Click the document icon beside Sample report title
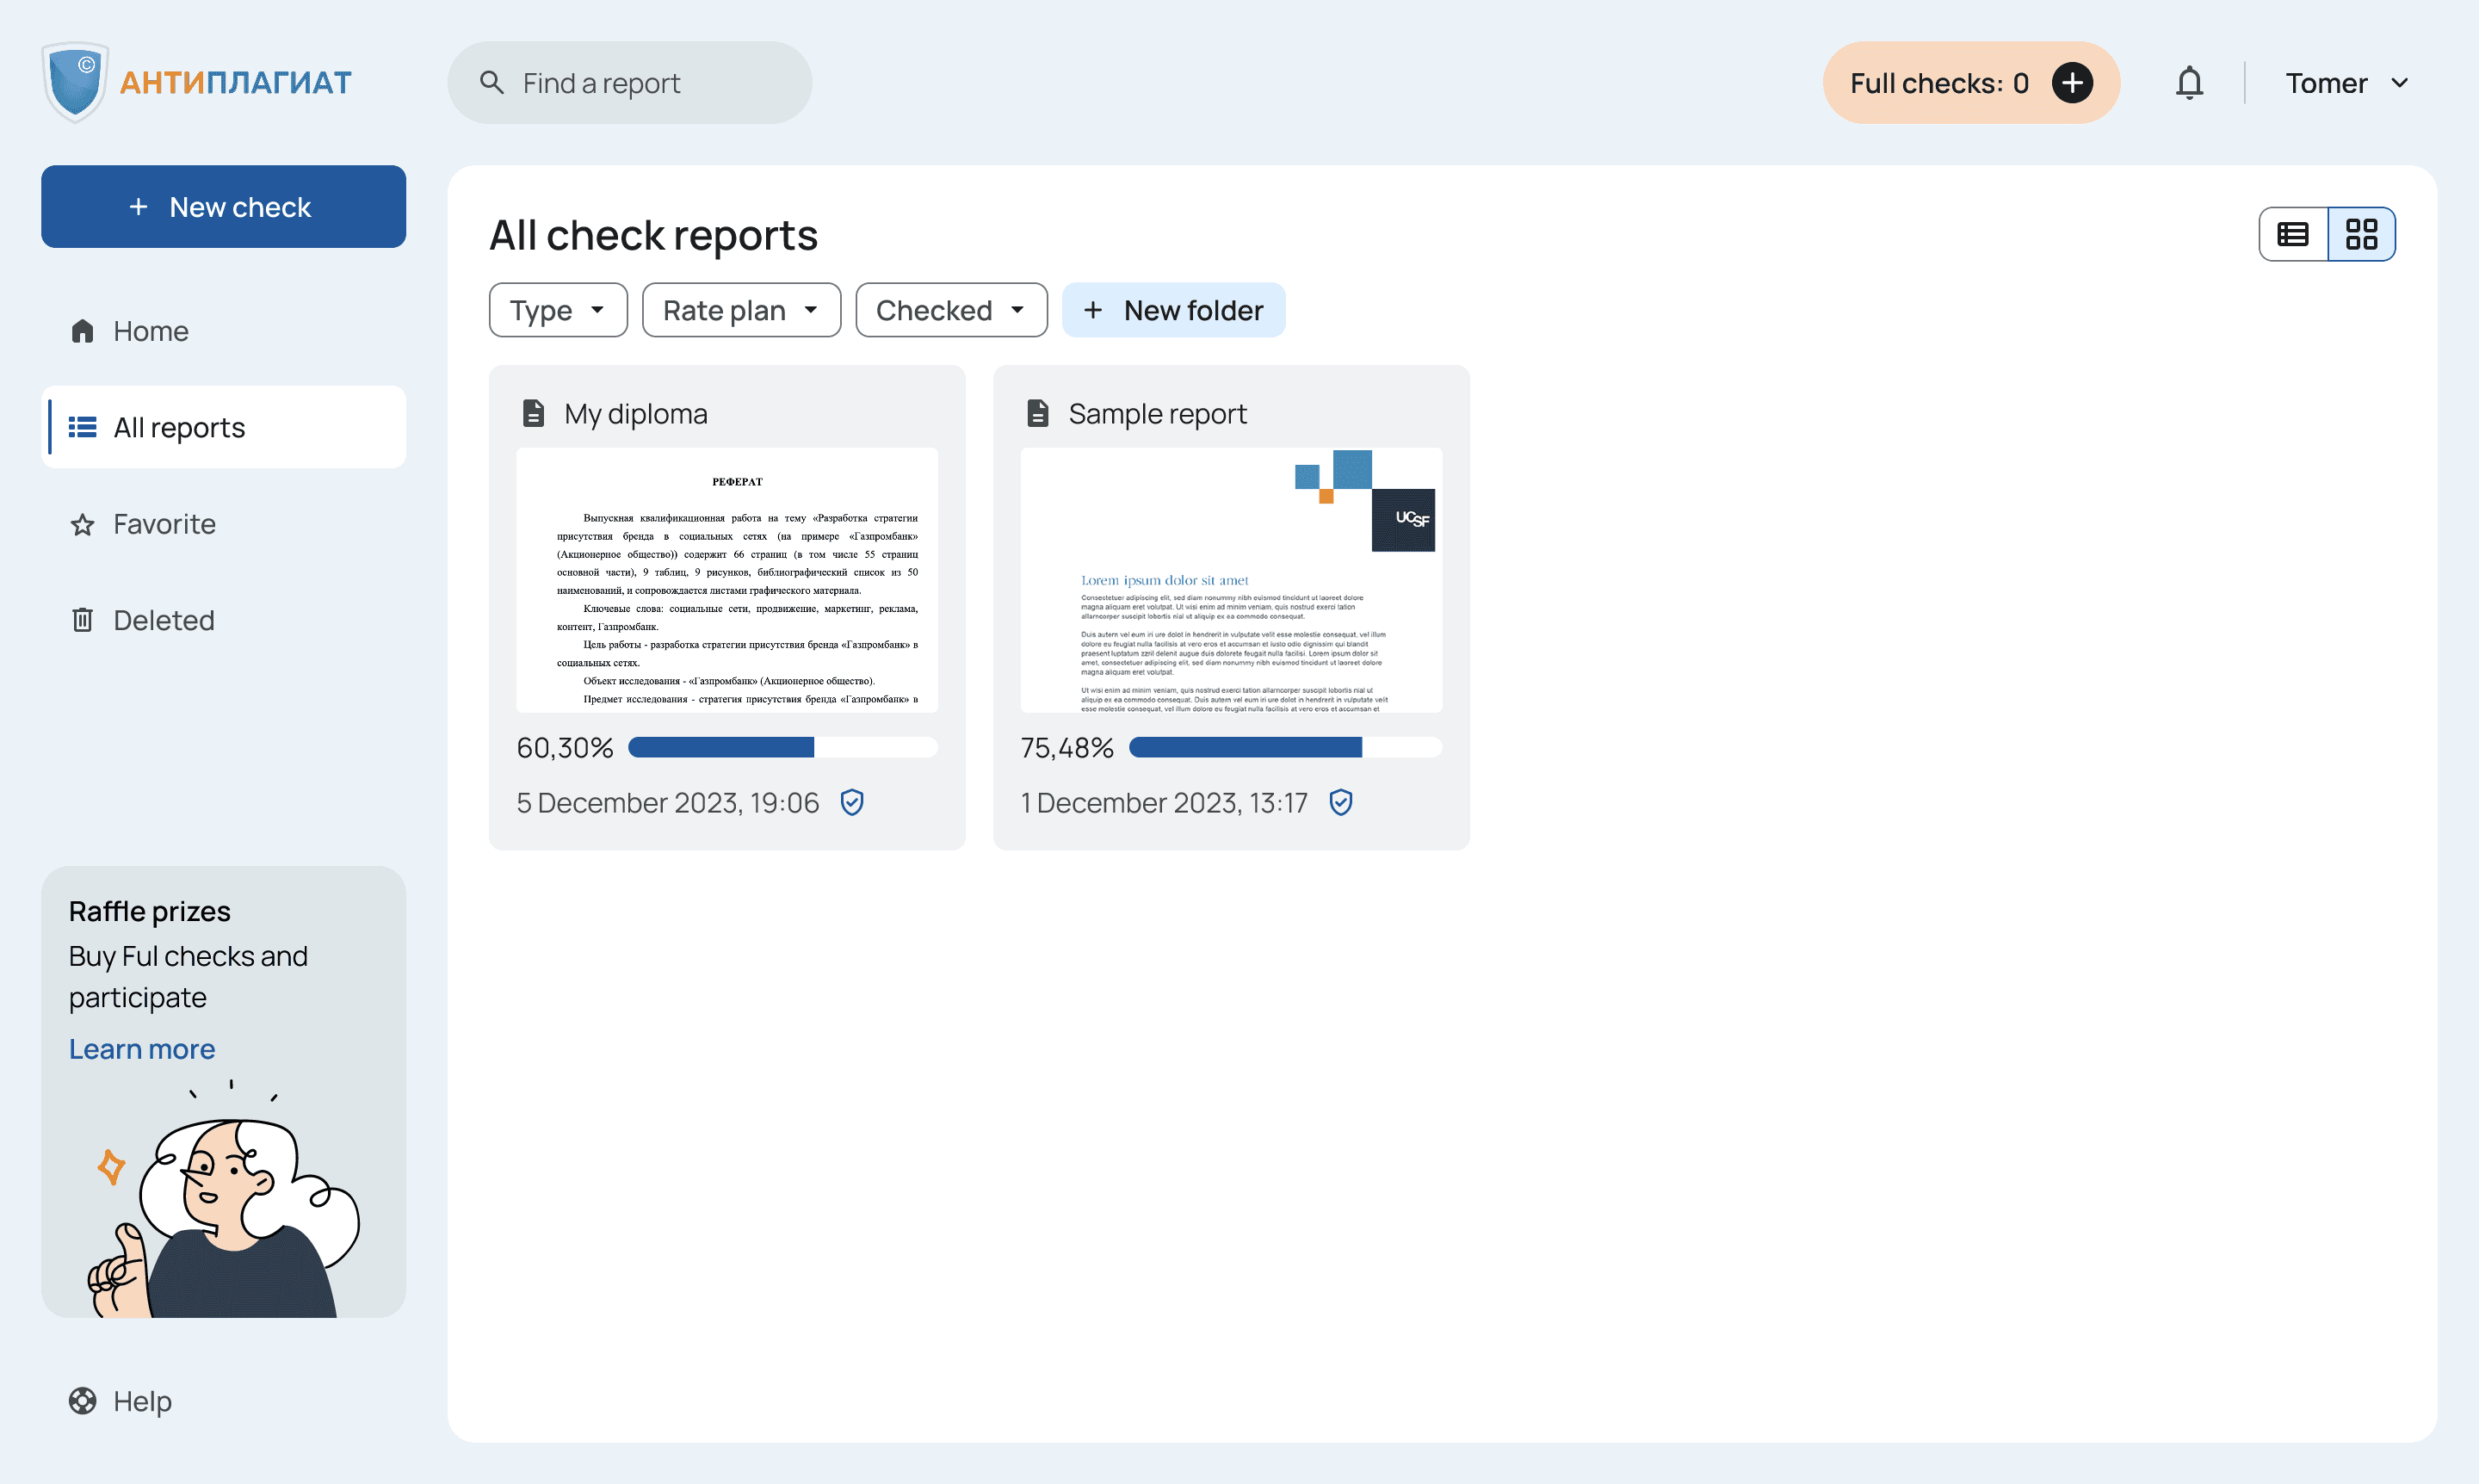2479x1484 pixels. [x=1037, y=413]
